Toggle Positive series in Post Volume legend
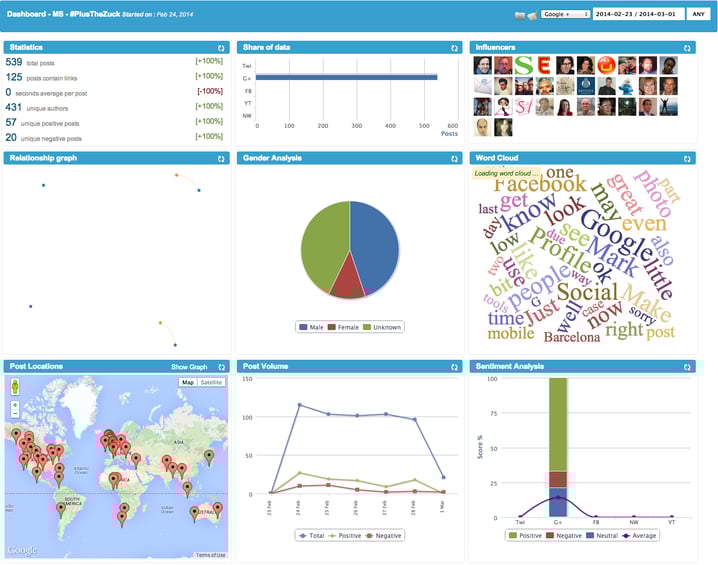 pos(345,536)
